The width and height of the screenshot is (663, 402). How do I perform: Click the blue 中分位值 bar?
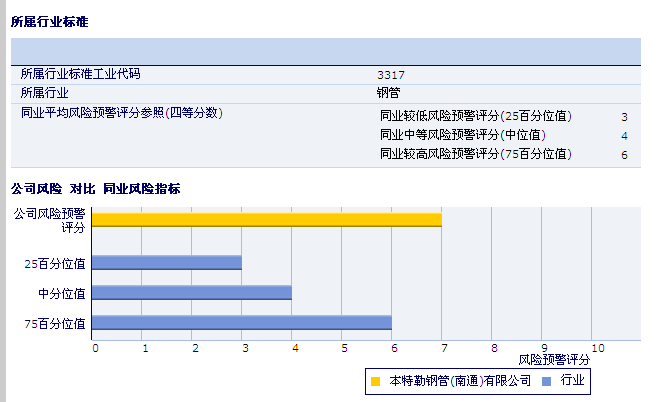tap(191, 293)
